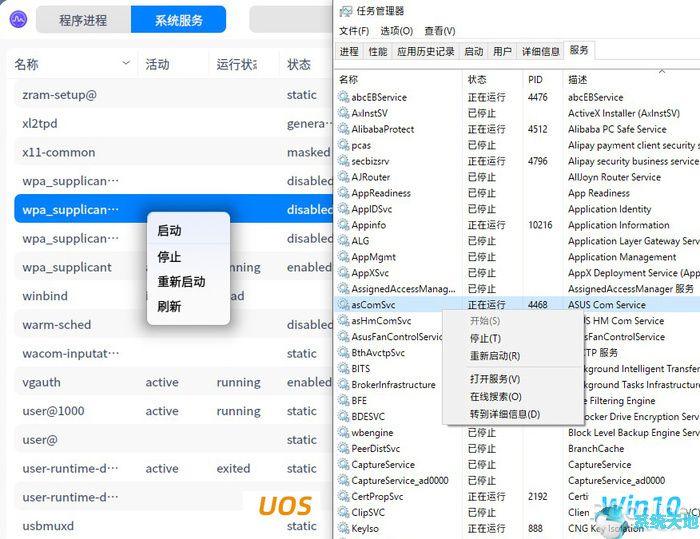Select the secbizsrv service name

coord(370,161)
